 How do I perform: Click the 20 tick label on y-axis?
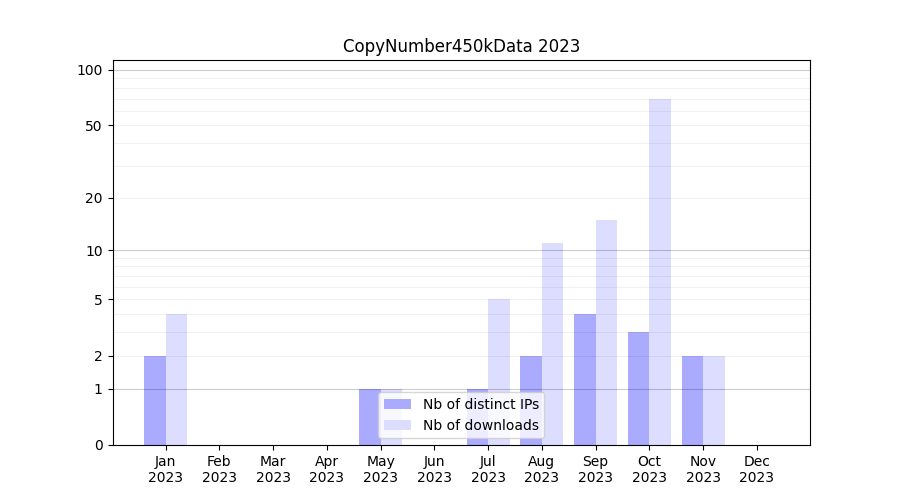pyautogui.click(x=94, y=198)
